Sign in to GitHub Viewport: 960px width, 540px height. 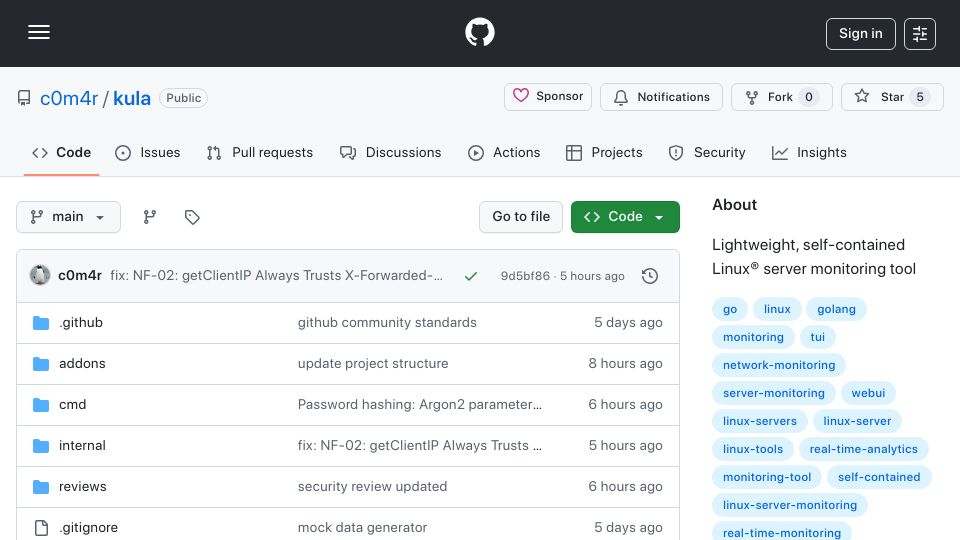point(860,34)
